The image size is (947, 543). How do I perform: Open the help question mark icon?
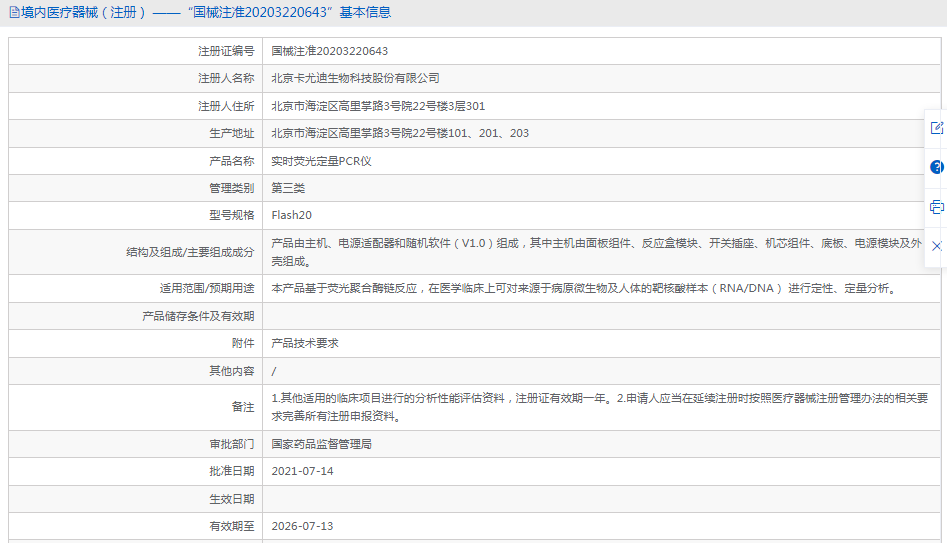[x=937, y=167]
